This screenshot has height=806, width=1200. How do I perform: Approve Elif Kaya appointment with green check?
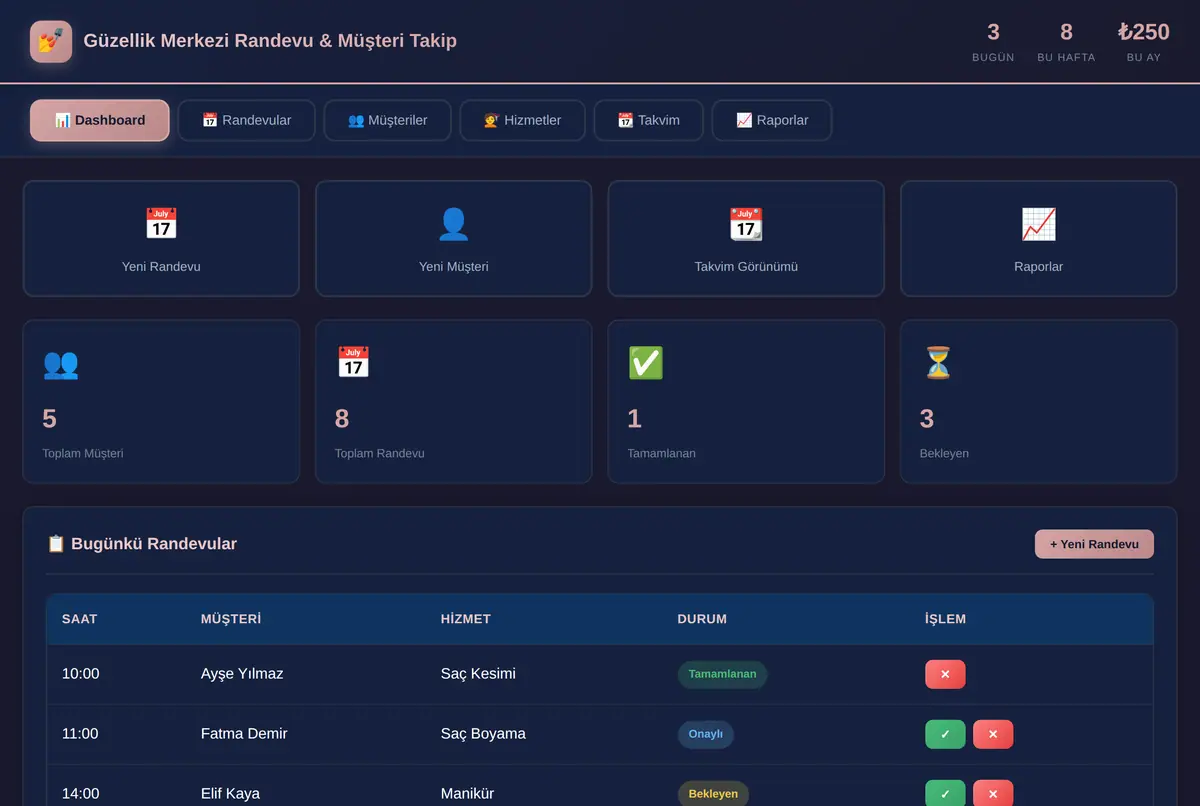(945, 794)
